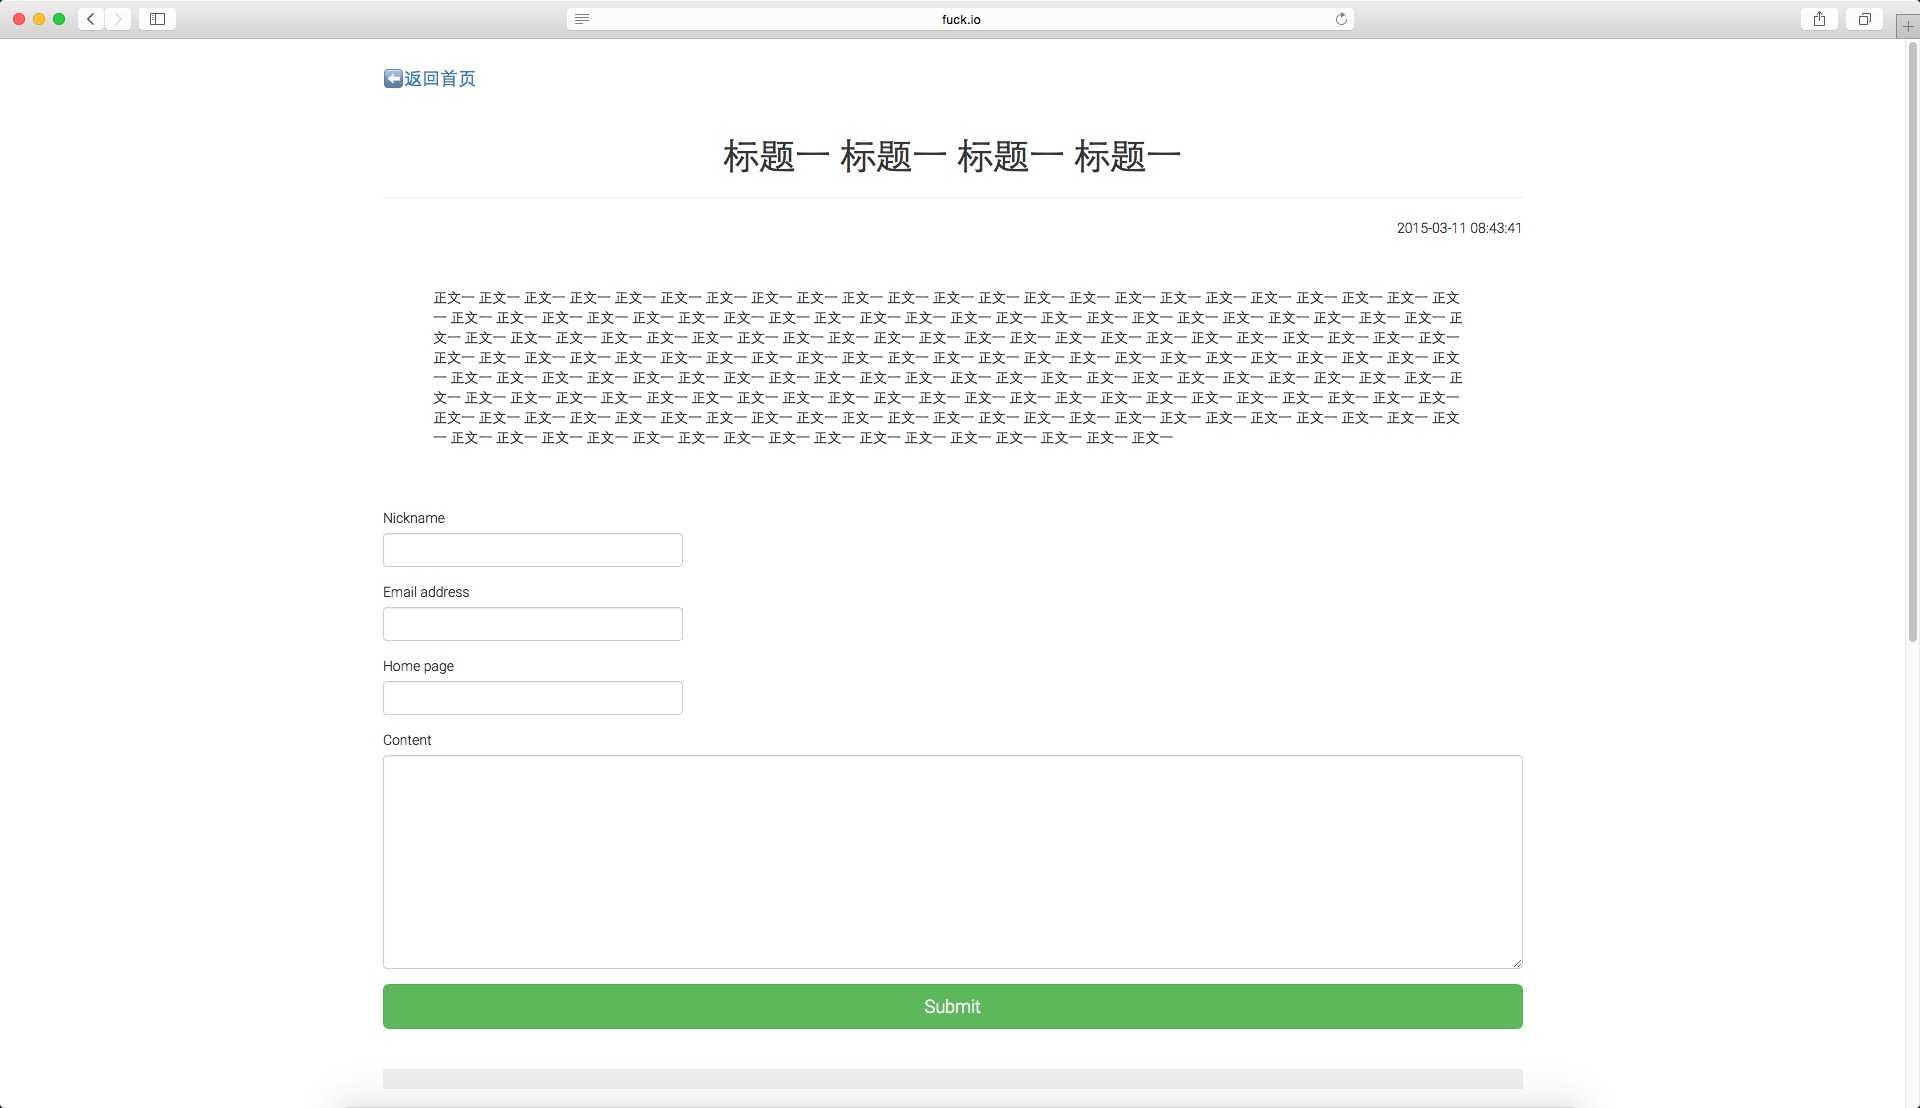Follow the 返回首页 link

[x=440, y=78]
